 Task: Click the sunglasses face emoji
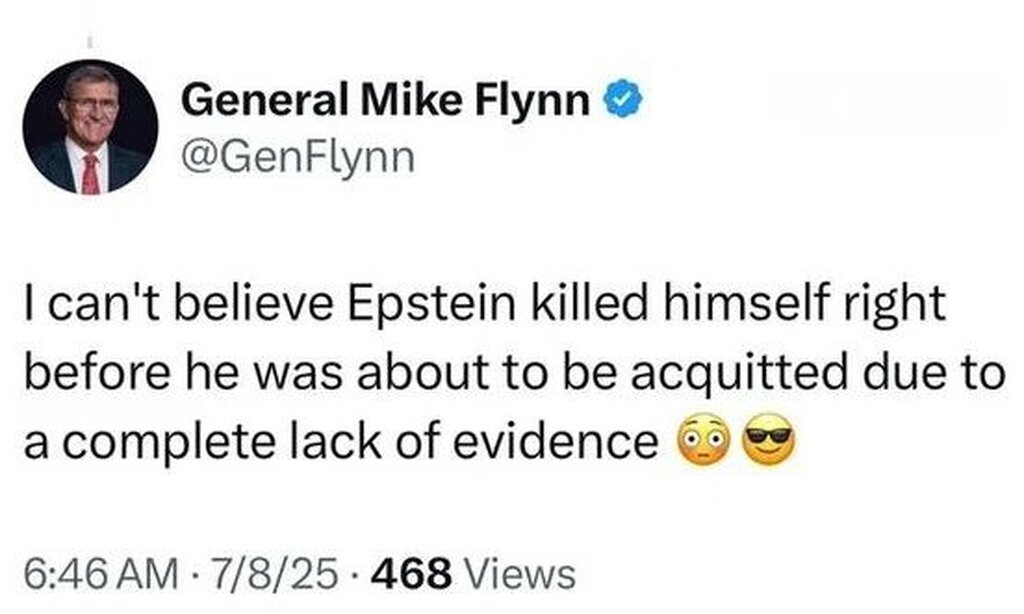tap(768, 439)
